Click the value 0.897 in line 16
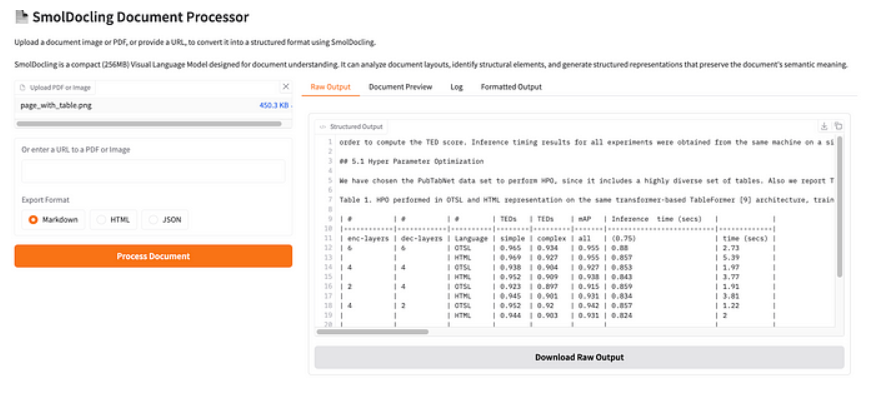The height and width of the screenshot is (396, 885). tap(547, 287)
